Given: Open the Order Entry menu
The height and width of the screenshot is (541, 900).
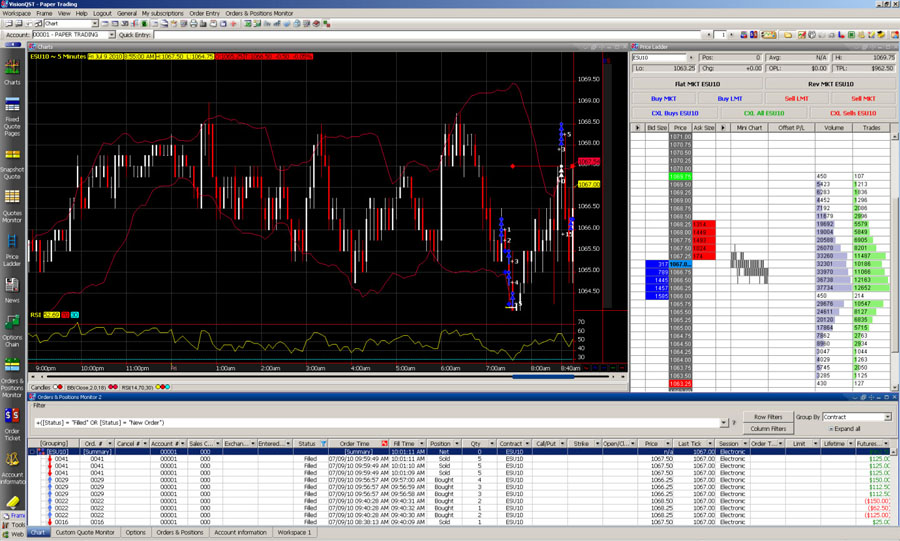Looking at the screenshot, I should click(x=204, y=13).
